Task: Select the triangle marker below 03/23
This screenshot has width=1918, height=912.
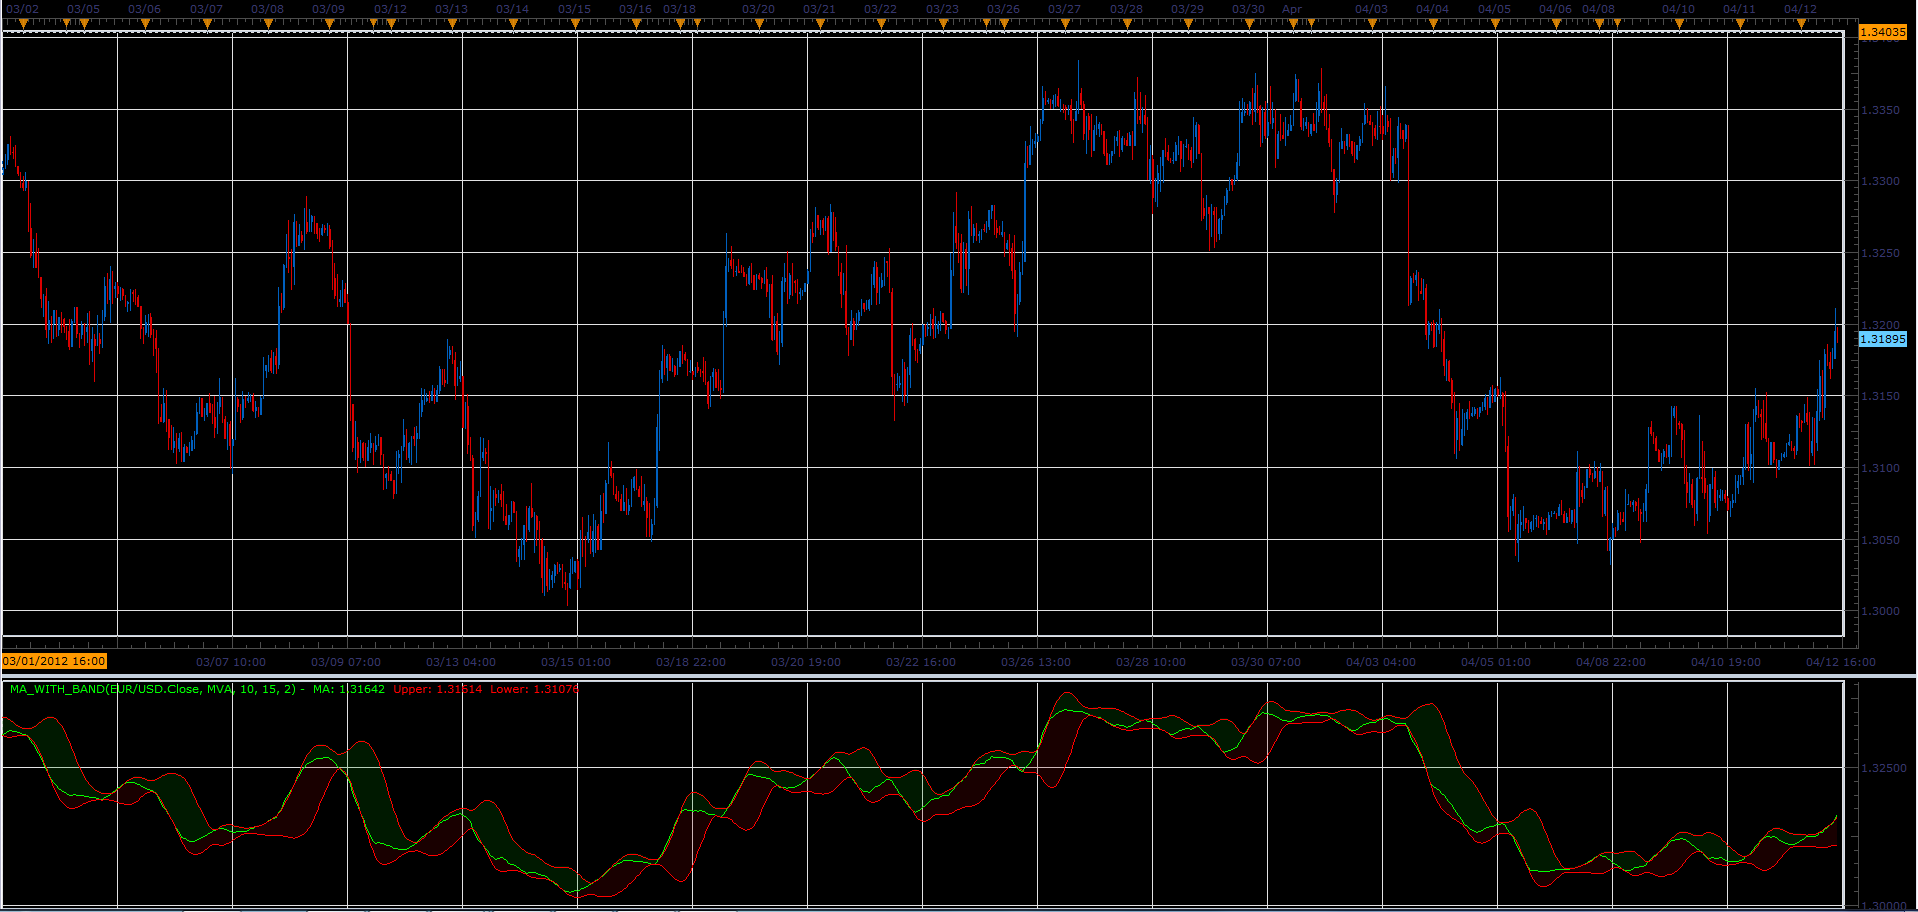Action: click(x=943, y=24)
